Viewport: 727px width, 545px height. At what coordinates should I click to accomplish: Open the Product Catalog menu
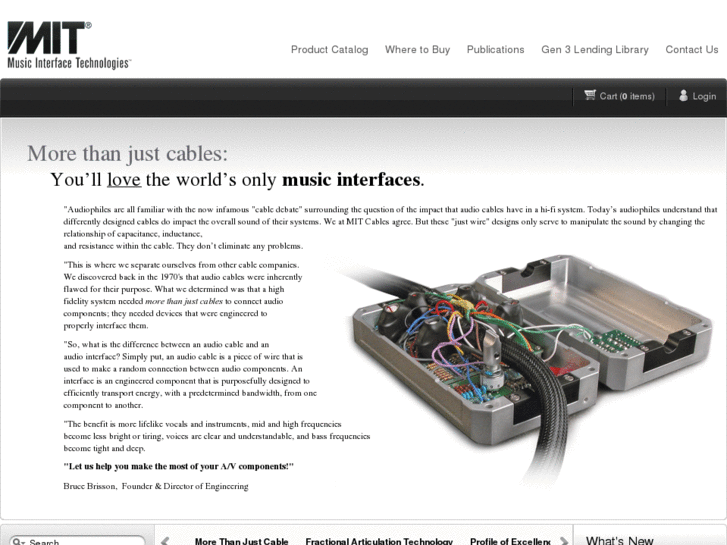tap(329, 50)
